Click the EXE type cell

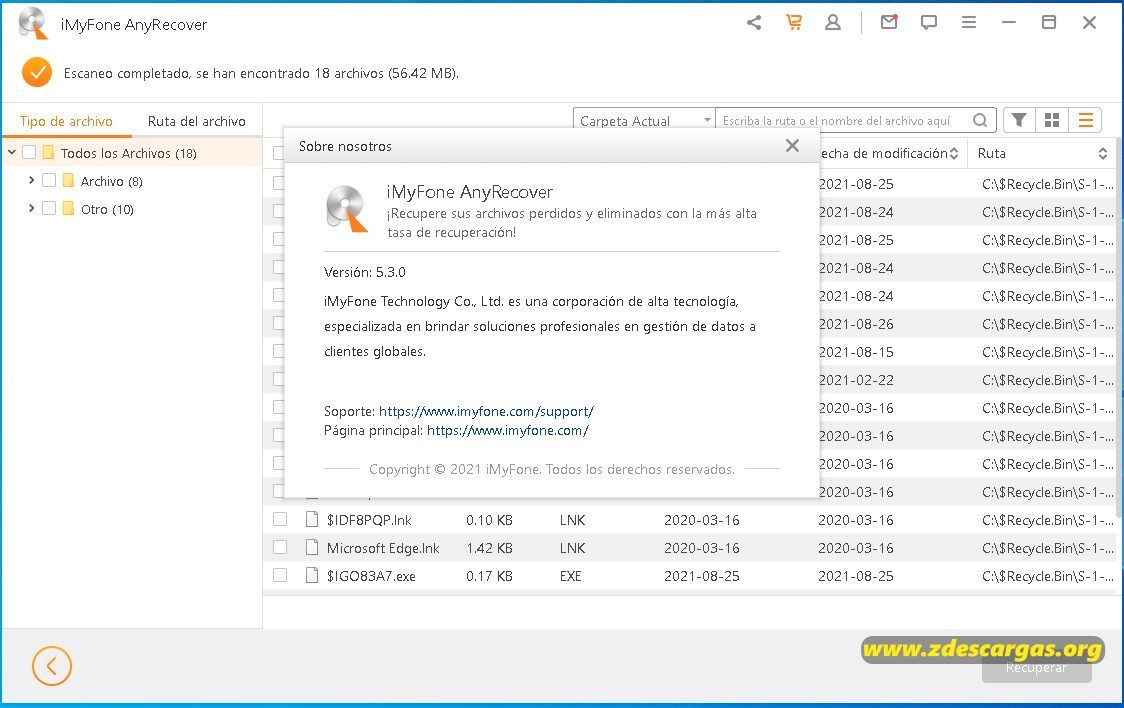[x=571, y=576]
